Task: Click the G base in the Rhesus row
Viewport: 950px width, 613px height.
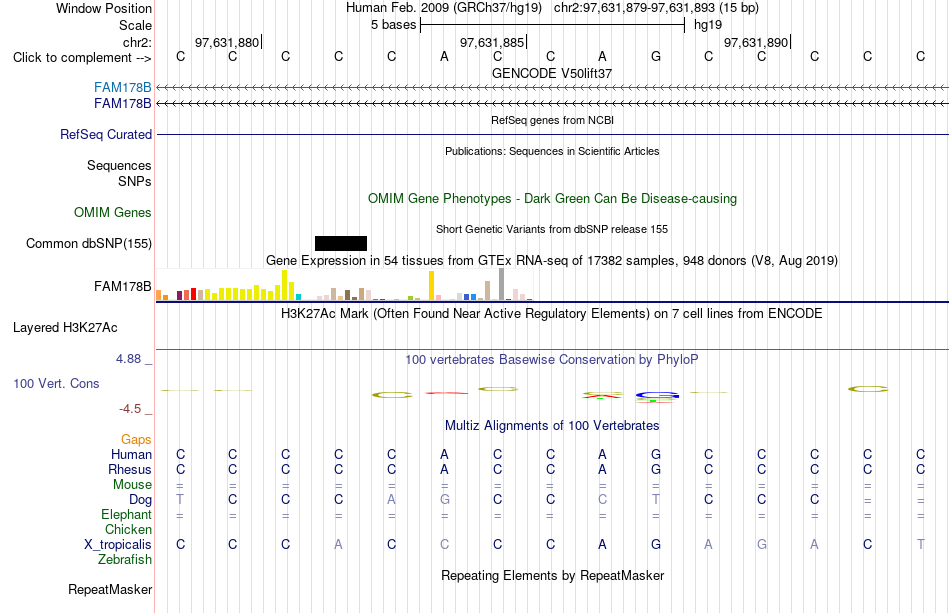Action: tap(656, 469)
